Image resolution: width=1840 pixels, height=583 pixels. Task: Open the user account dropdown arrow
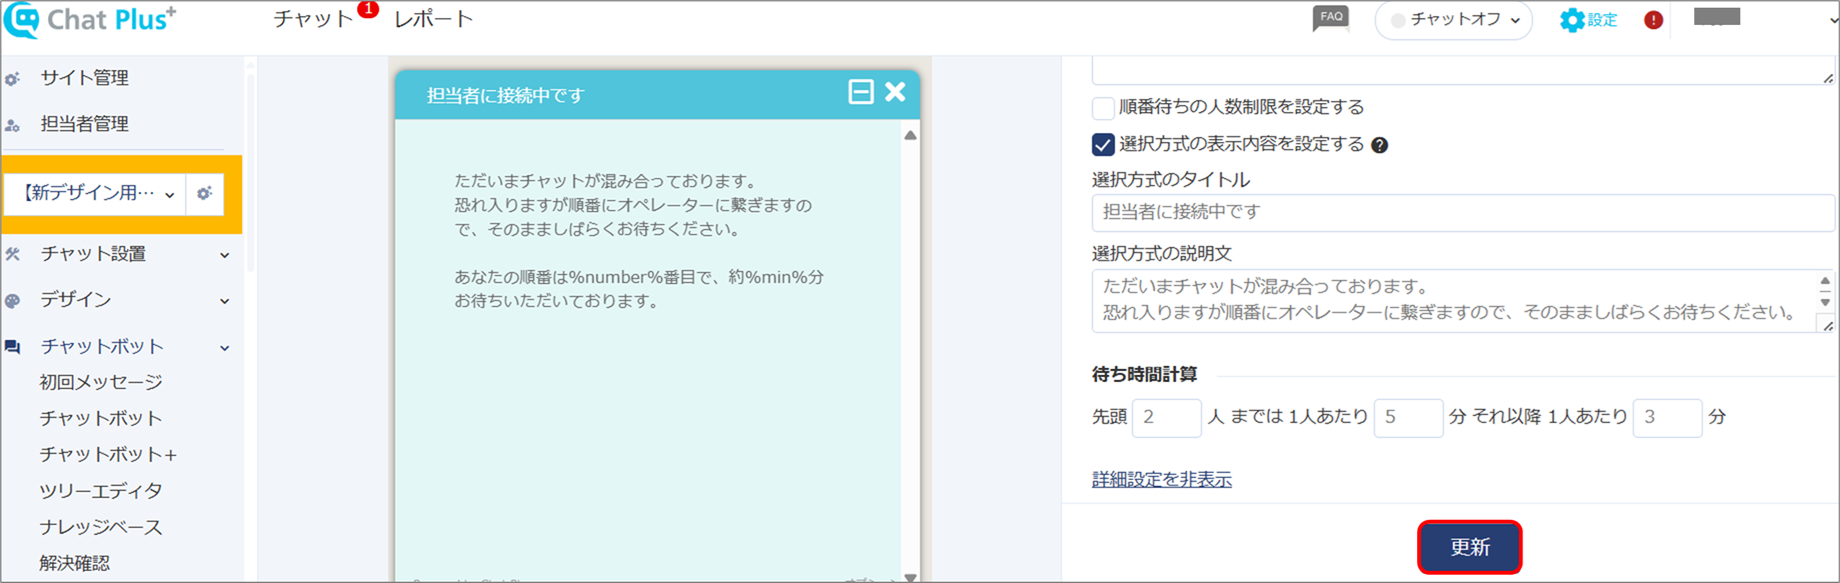(1832, 20)
